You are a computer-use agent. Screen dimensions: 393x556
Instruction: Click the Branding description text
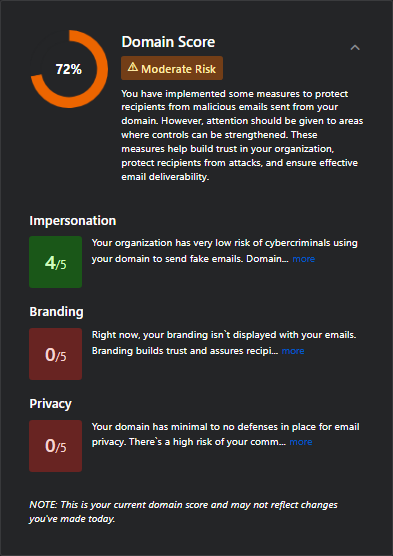click(x=224, y=343)
